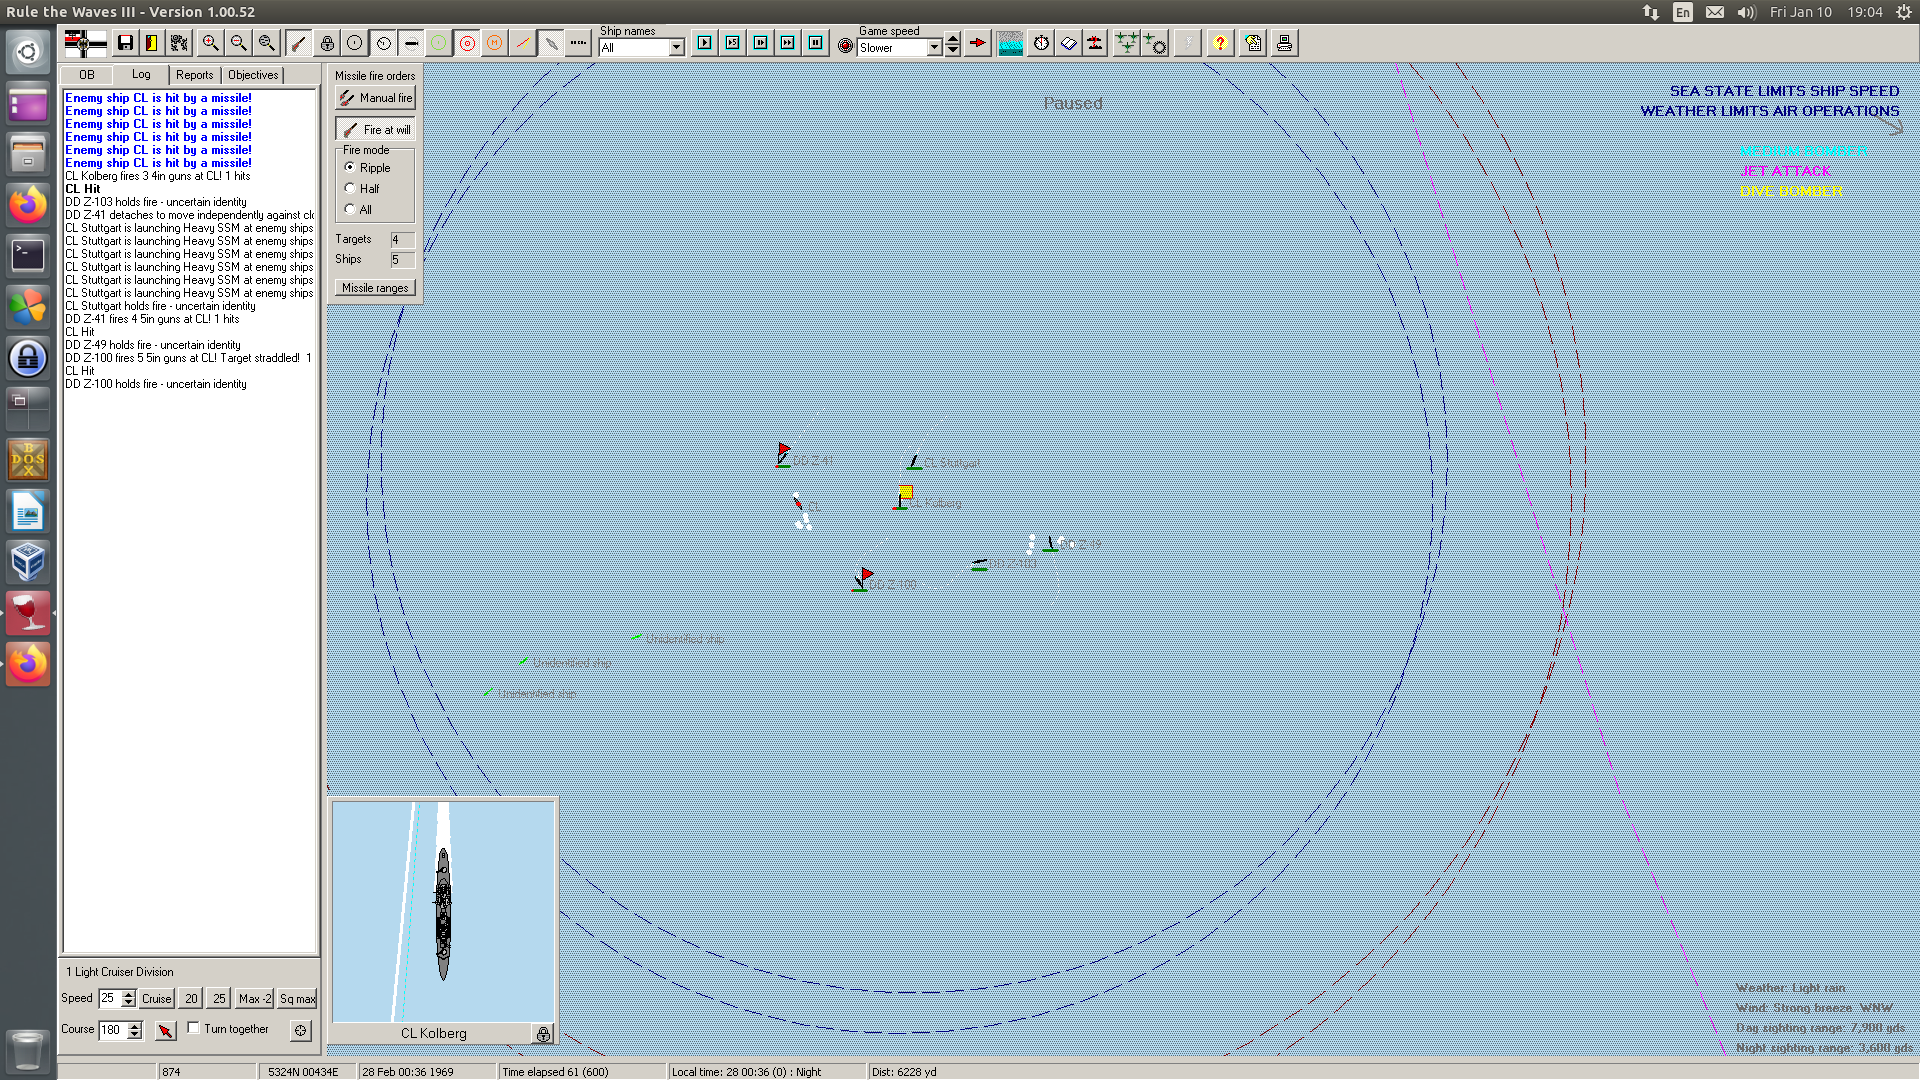Screen dimensions: 1920x1080
Task: Open help with yellow question mark
Action: [x=1220, y=43]
